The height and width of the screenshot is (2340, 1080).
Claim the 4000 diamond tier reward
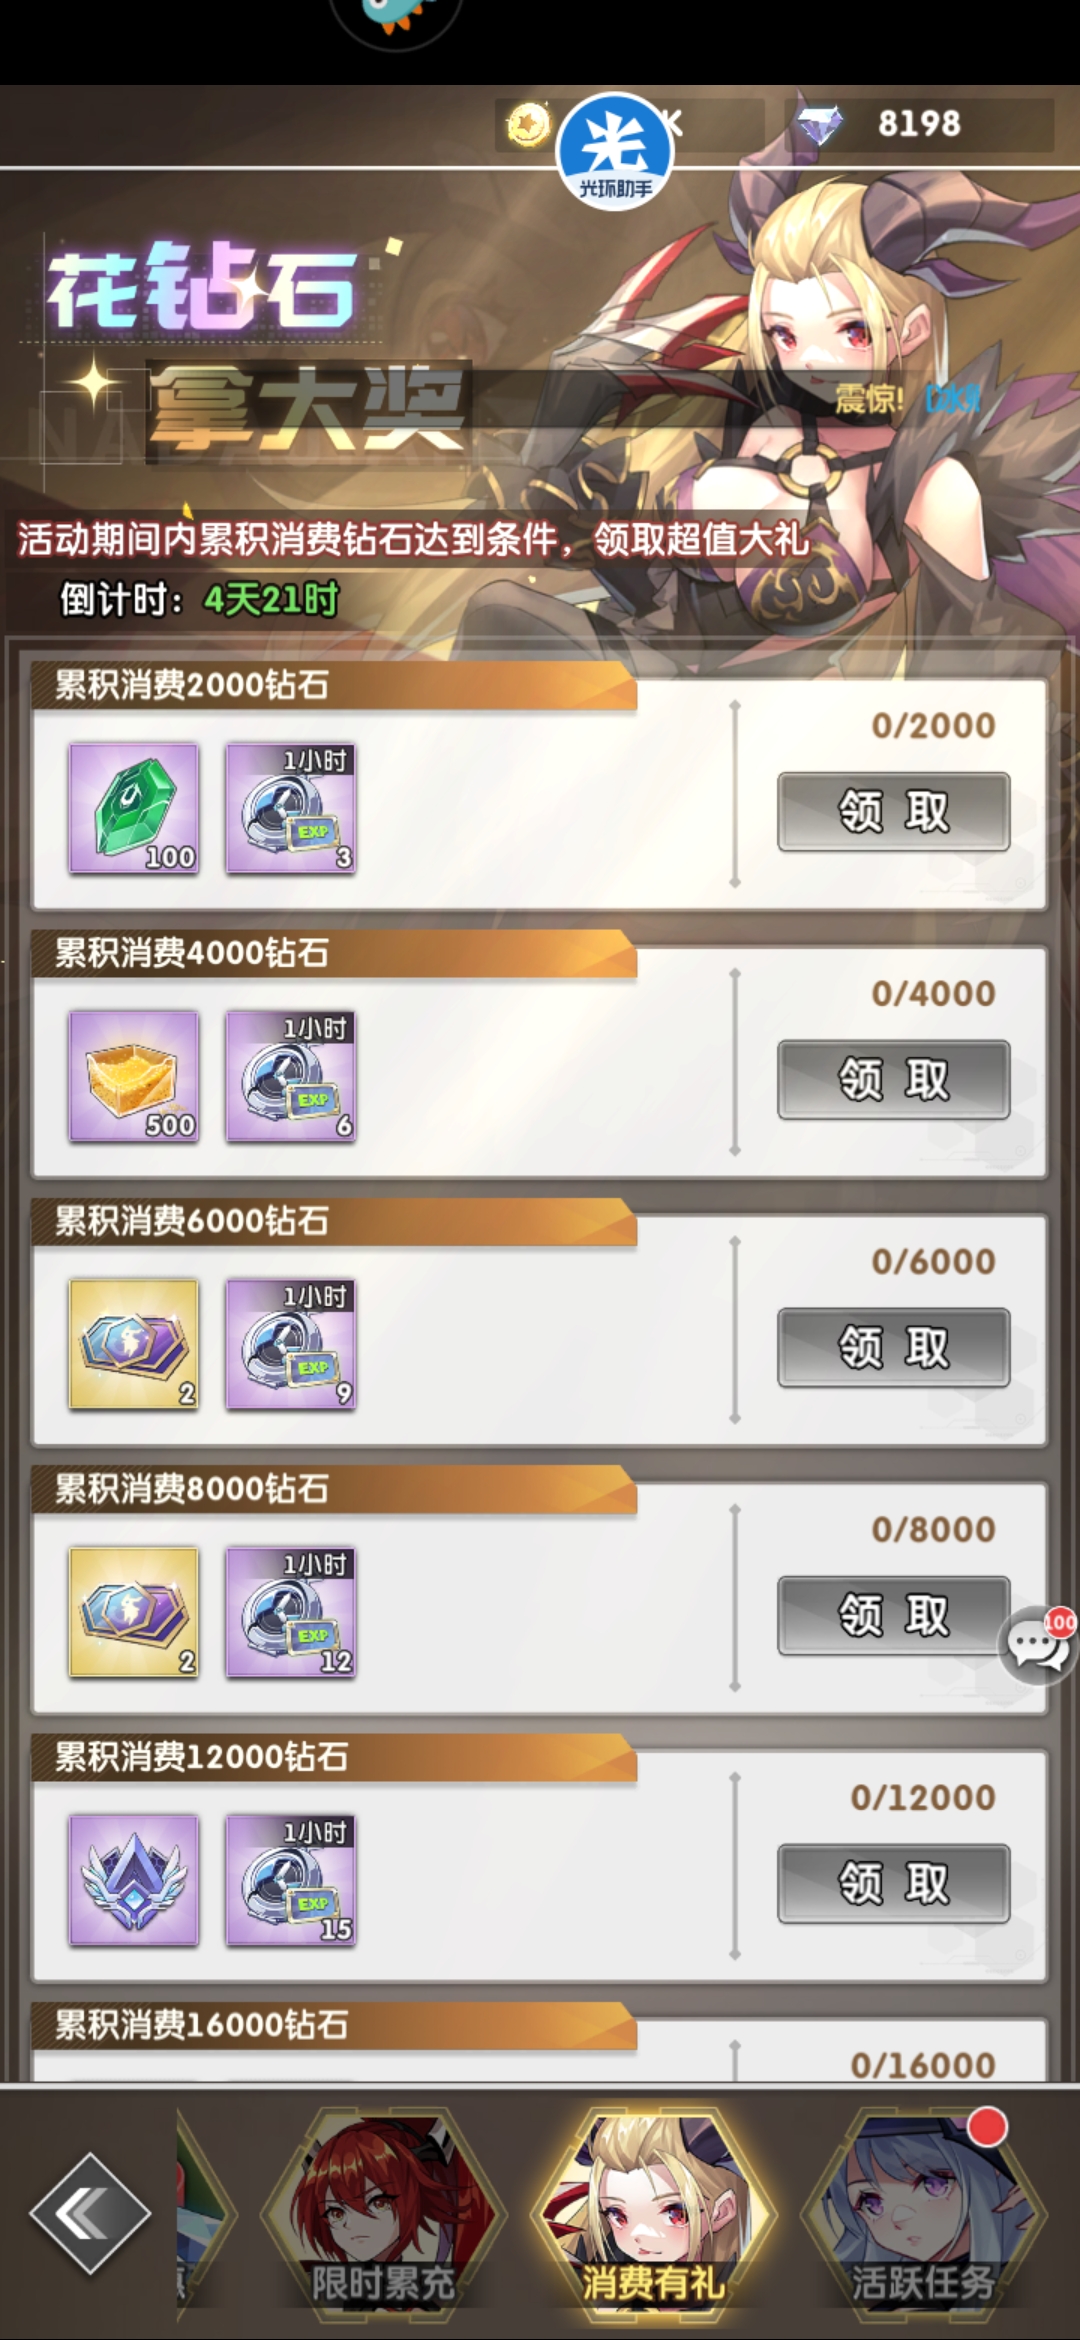[894, 1079]
